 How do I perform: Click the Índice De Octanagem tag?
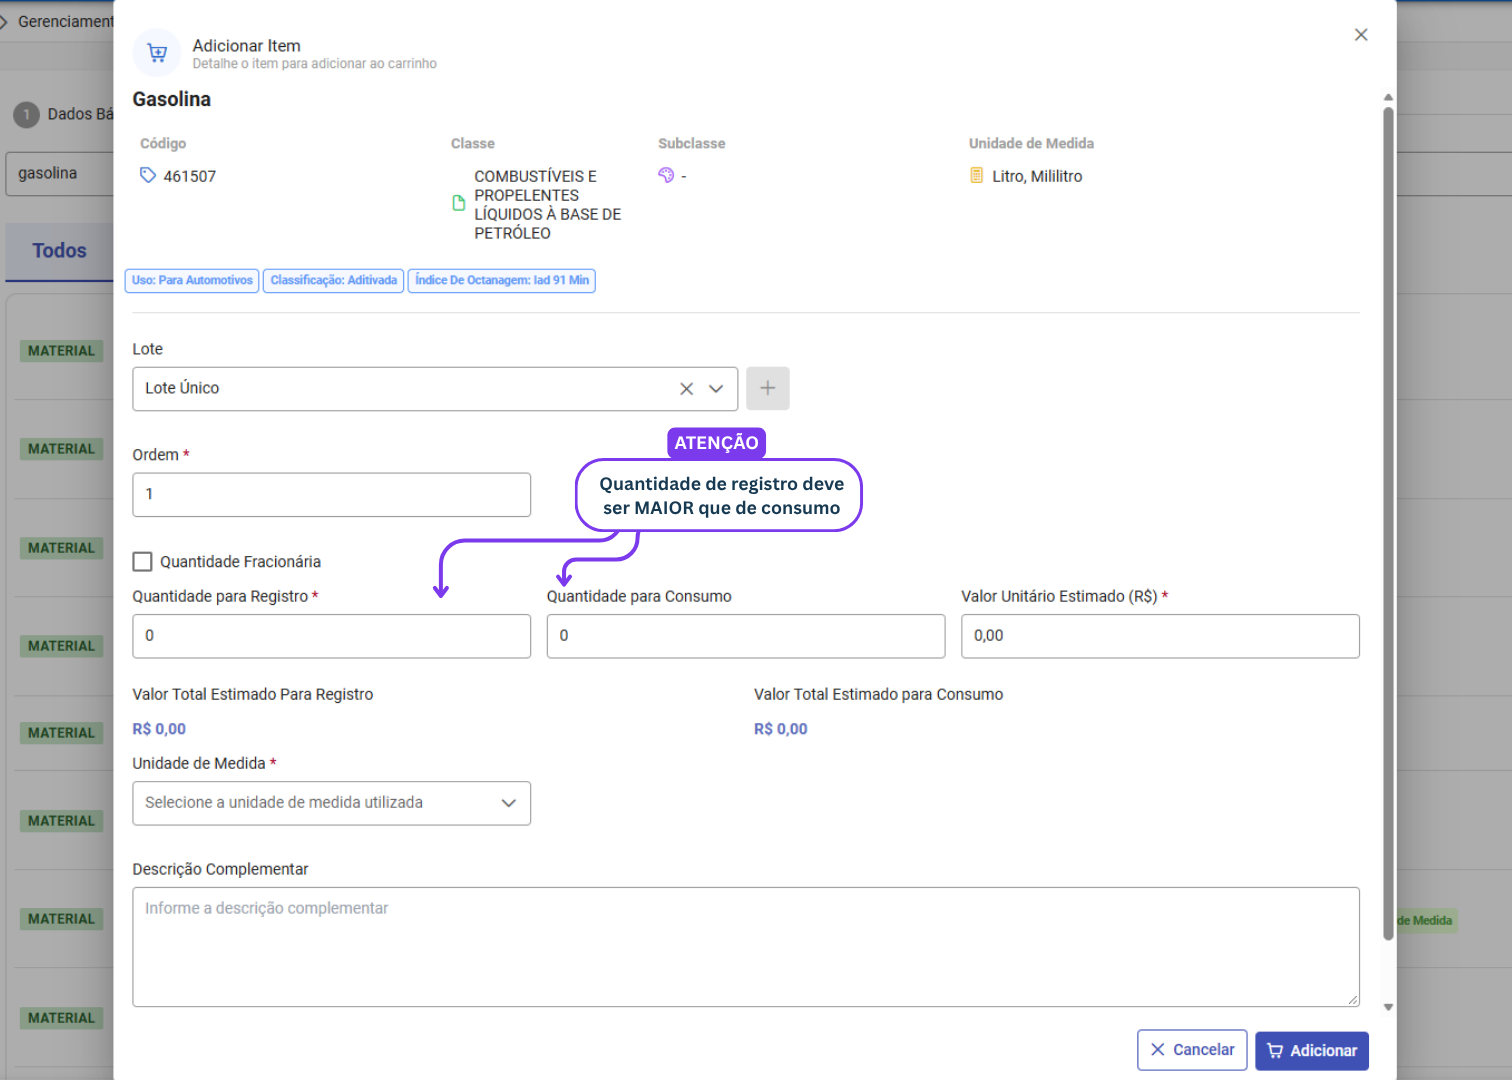[x=502, y=281]
